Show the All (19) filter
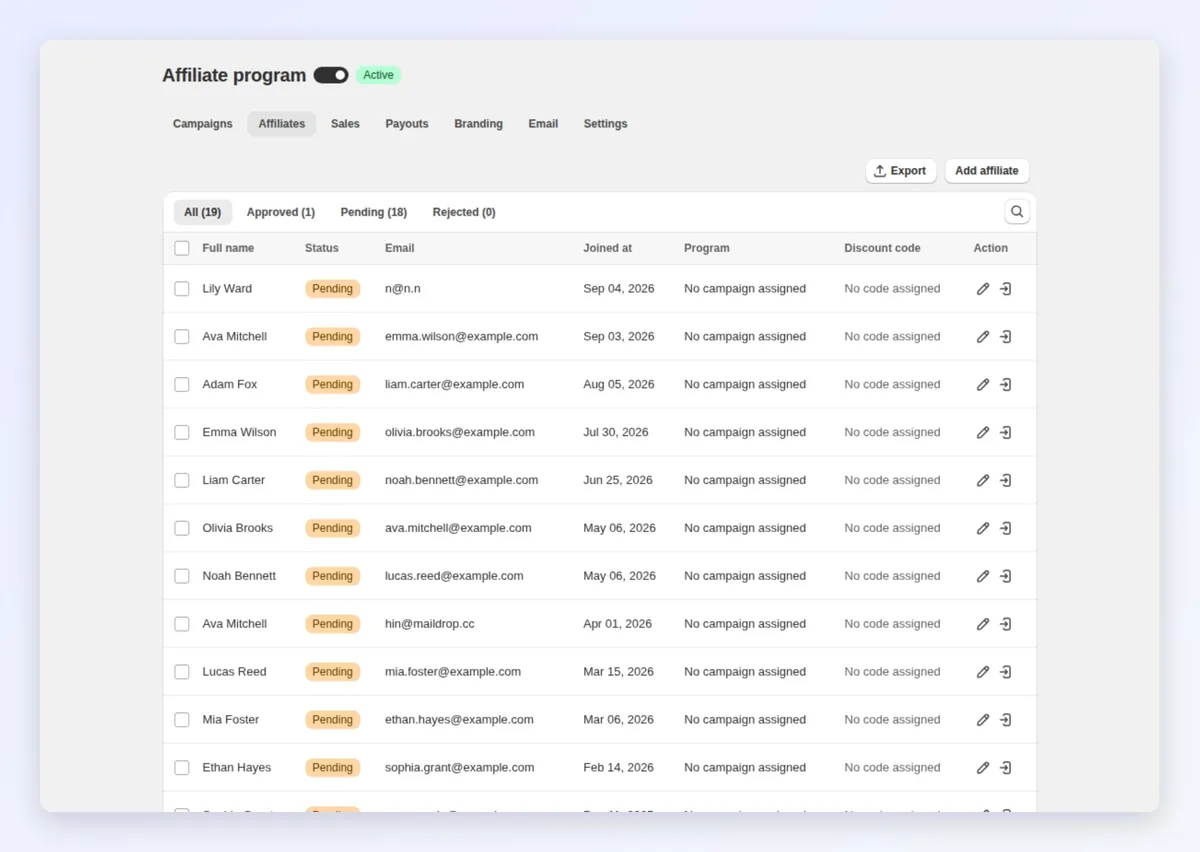 [x=203, y=212]
